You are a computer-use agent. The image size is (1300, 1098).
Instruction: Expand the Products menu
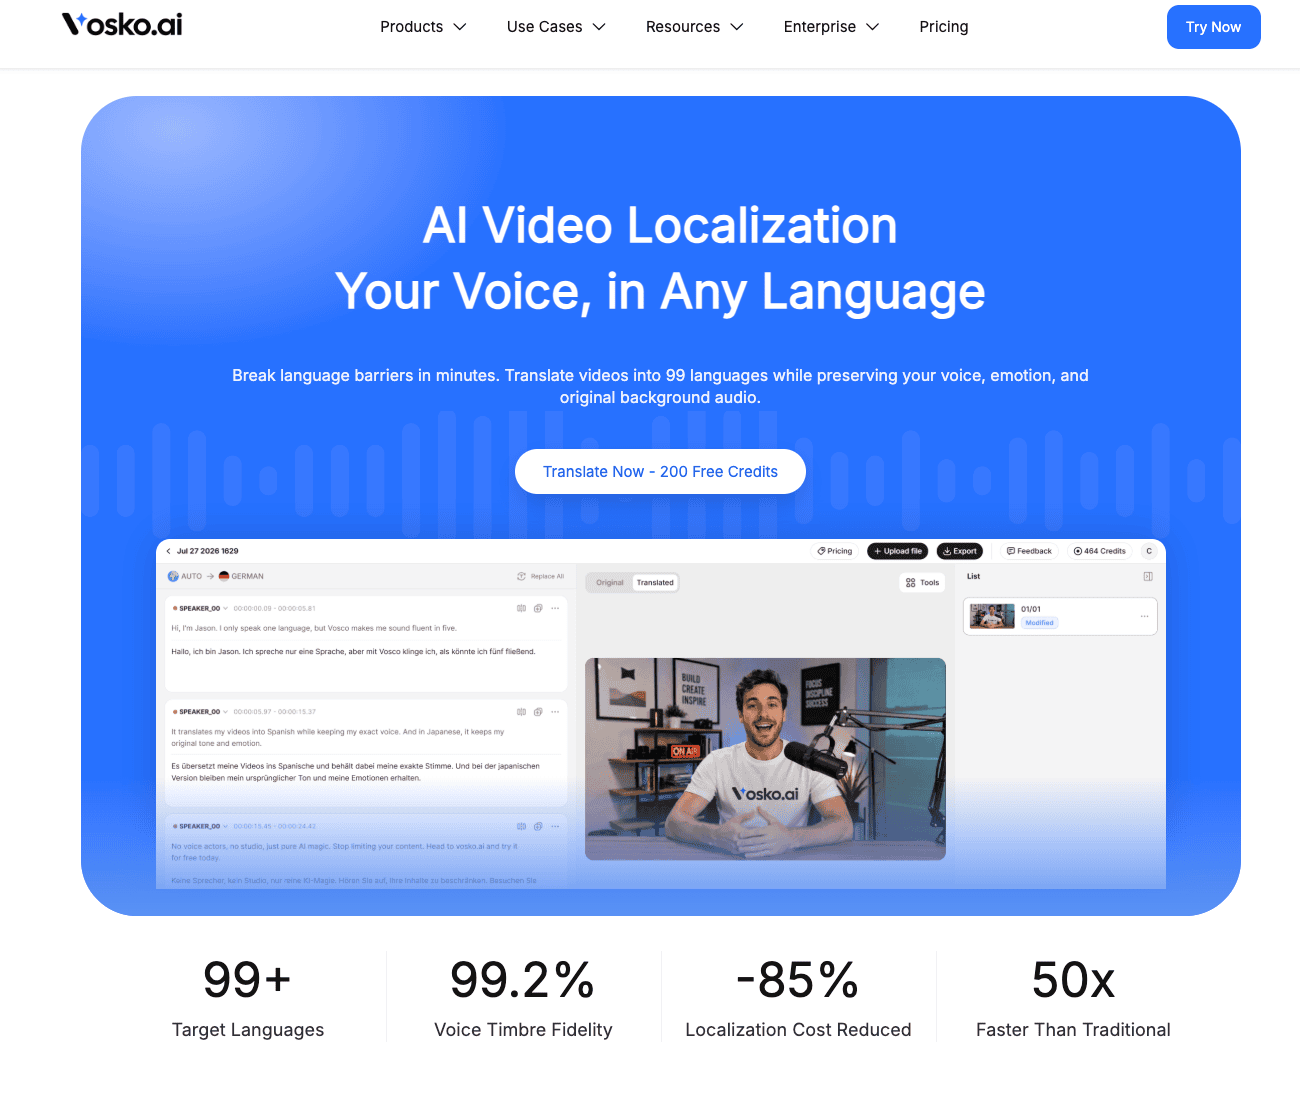[423, 27]
